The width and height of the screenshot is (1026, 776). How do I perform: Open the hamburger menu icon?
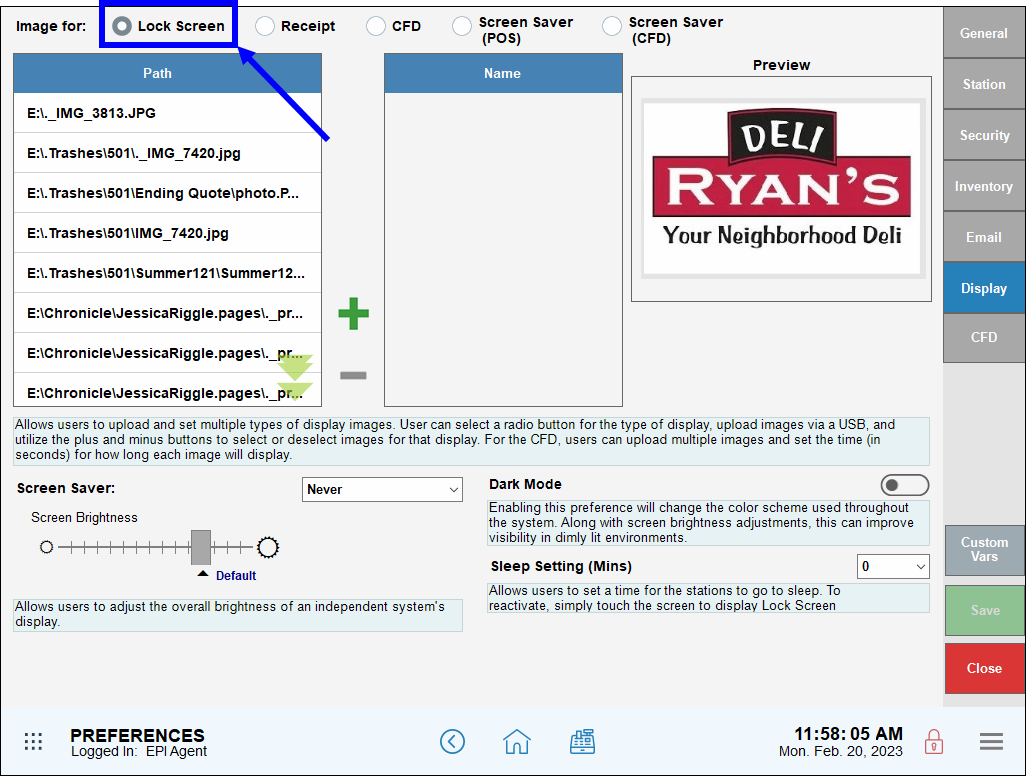991,741
